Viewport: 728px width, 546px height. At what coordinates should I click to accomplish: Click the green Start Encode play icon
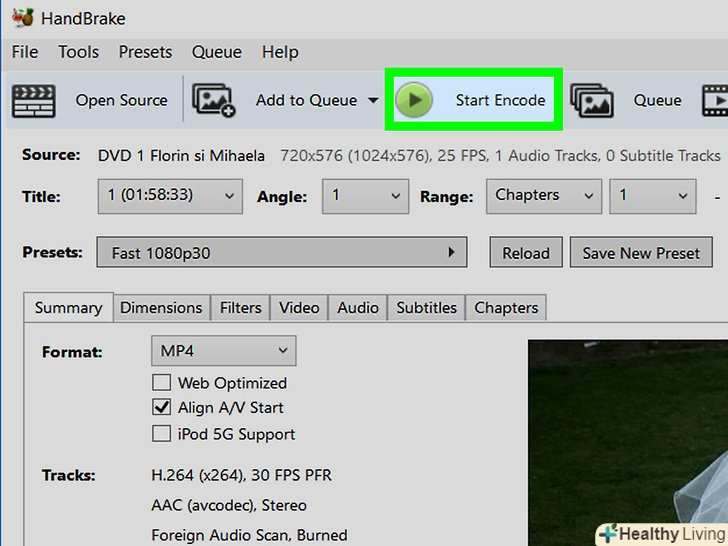pos(414,100)
